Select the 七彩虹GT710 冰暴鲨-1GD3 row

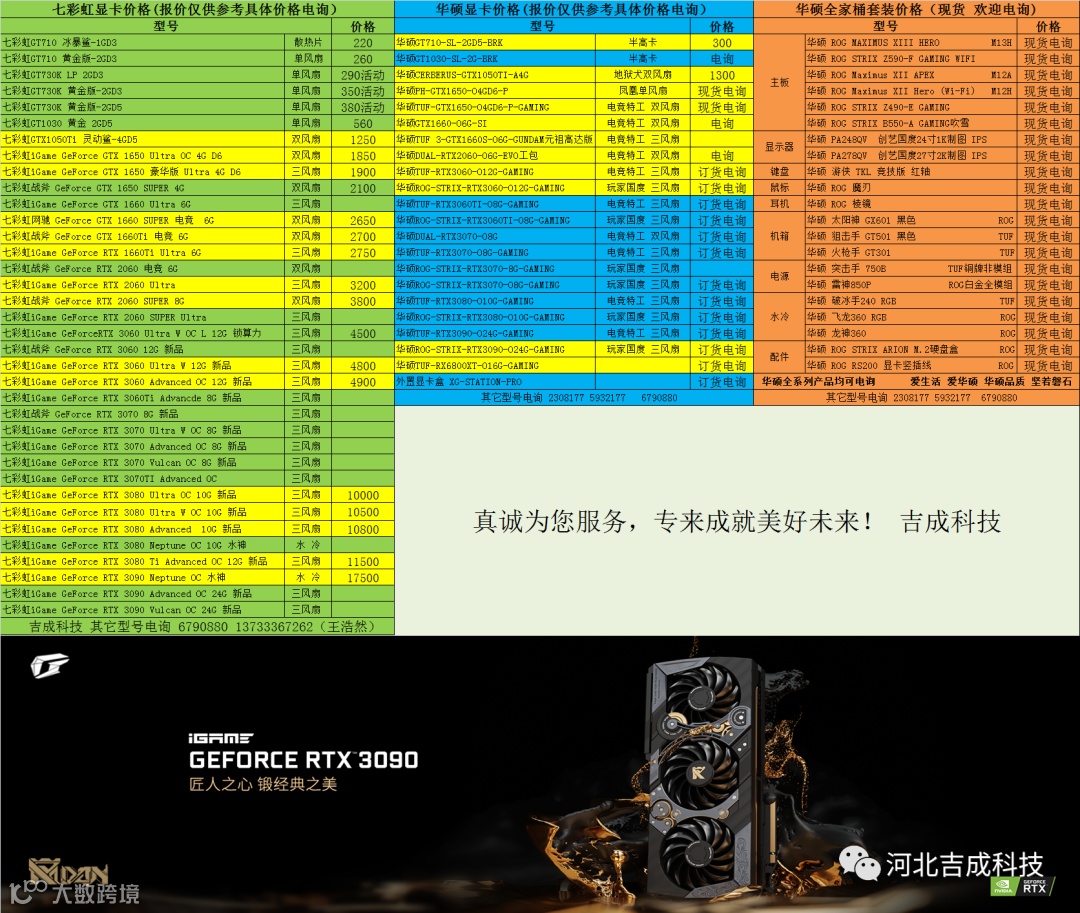(x=197, y=42)
